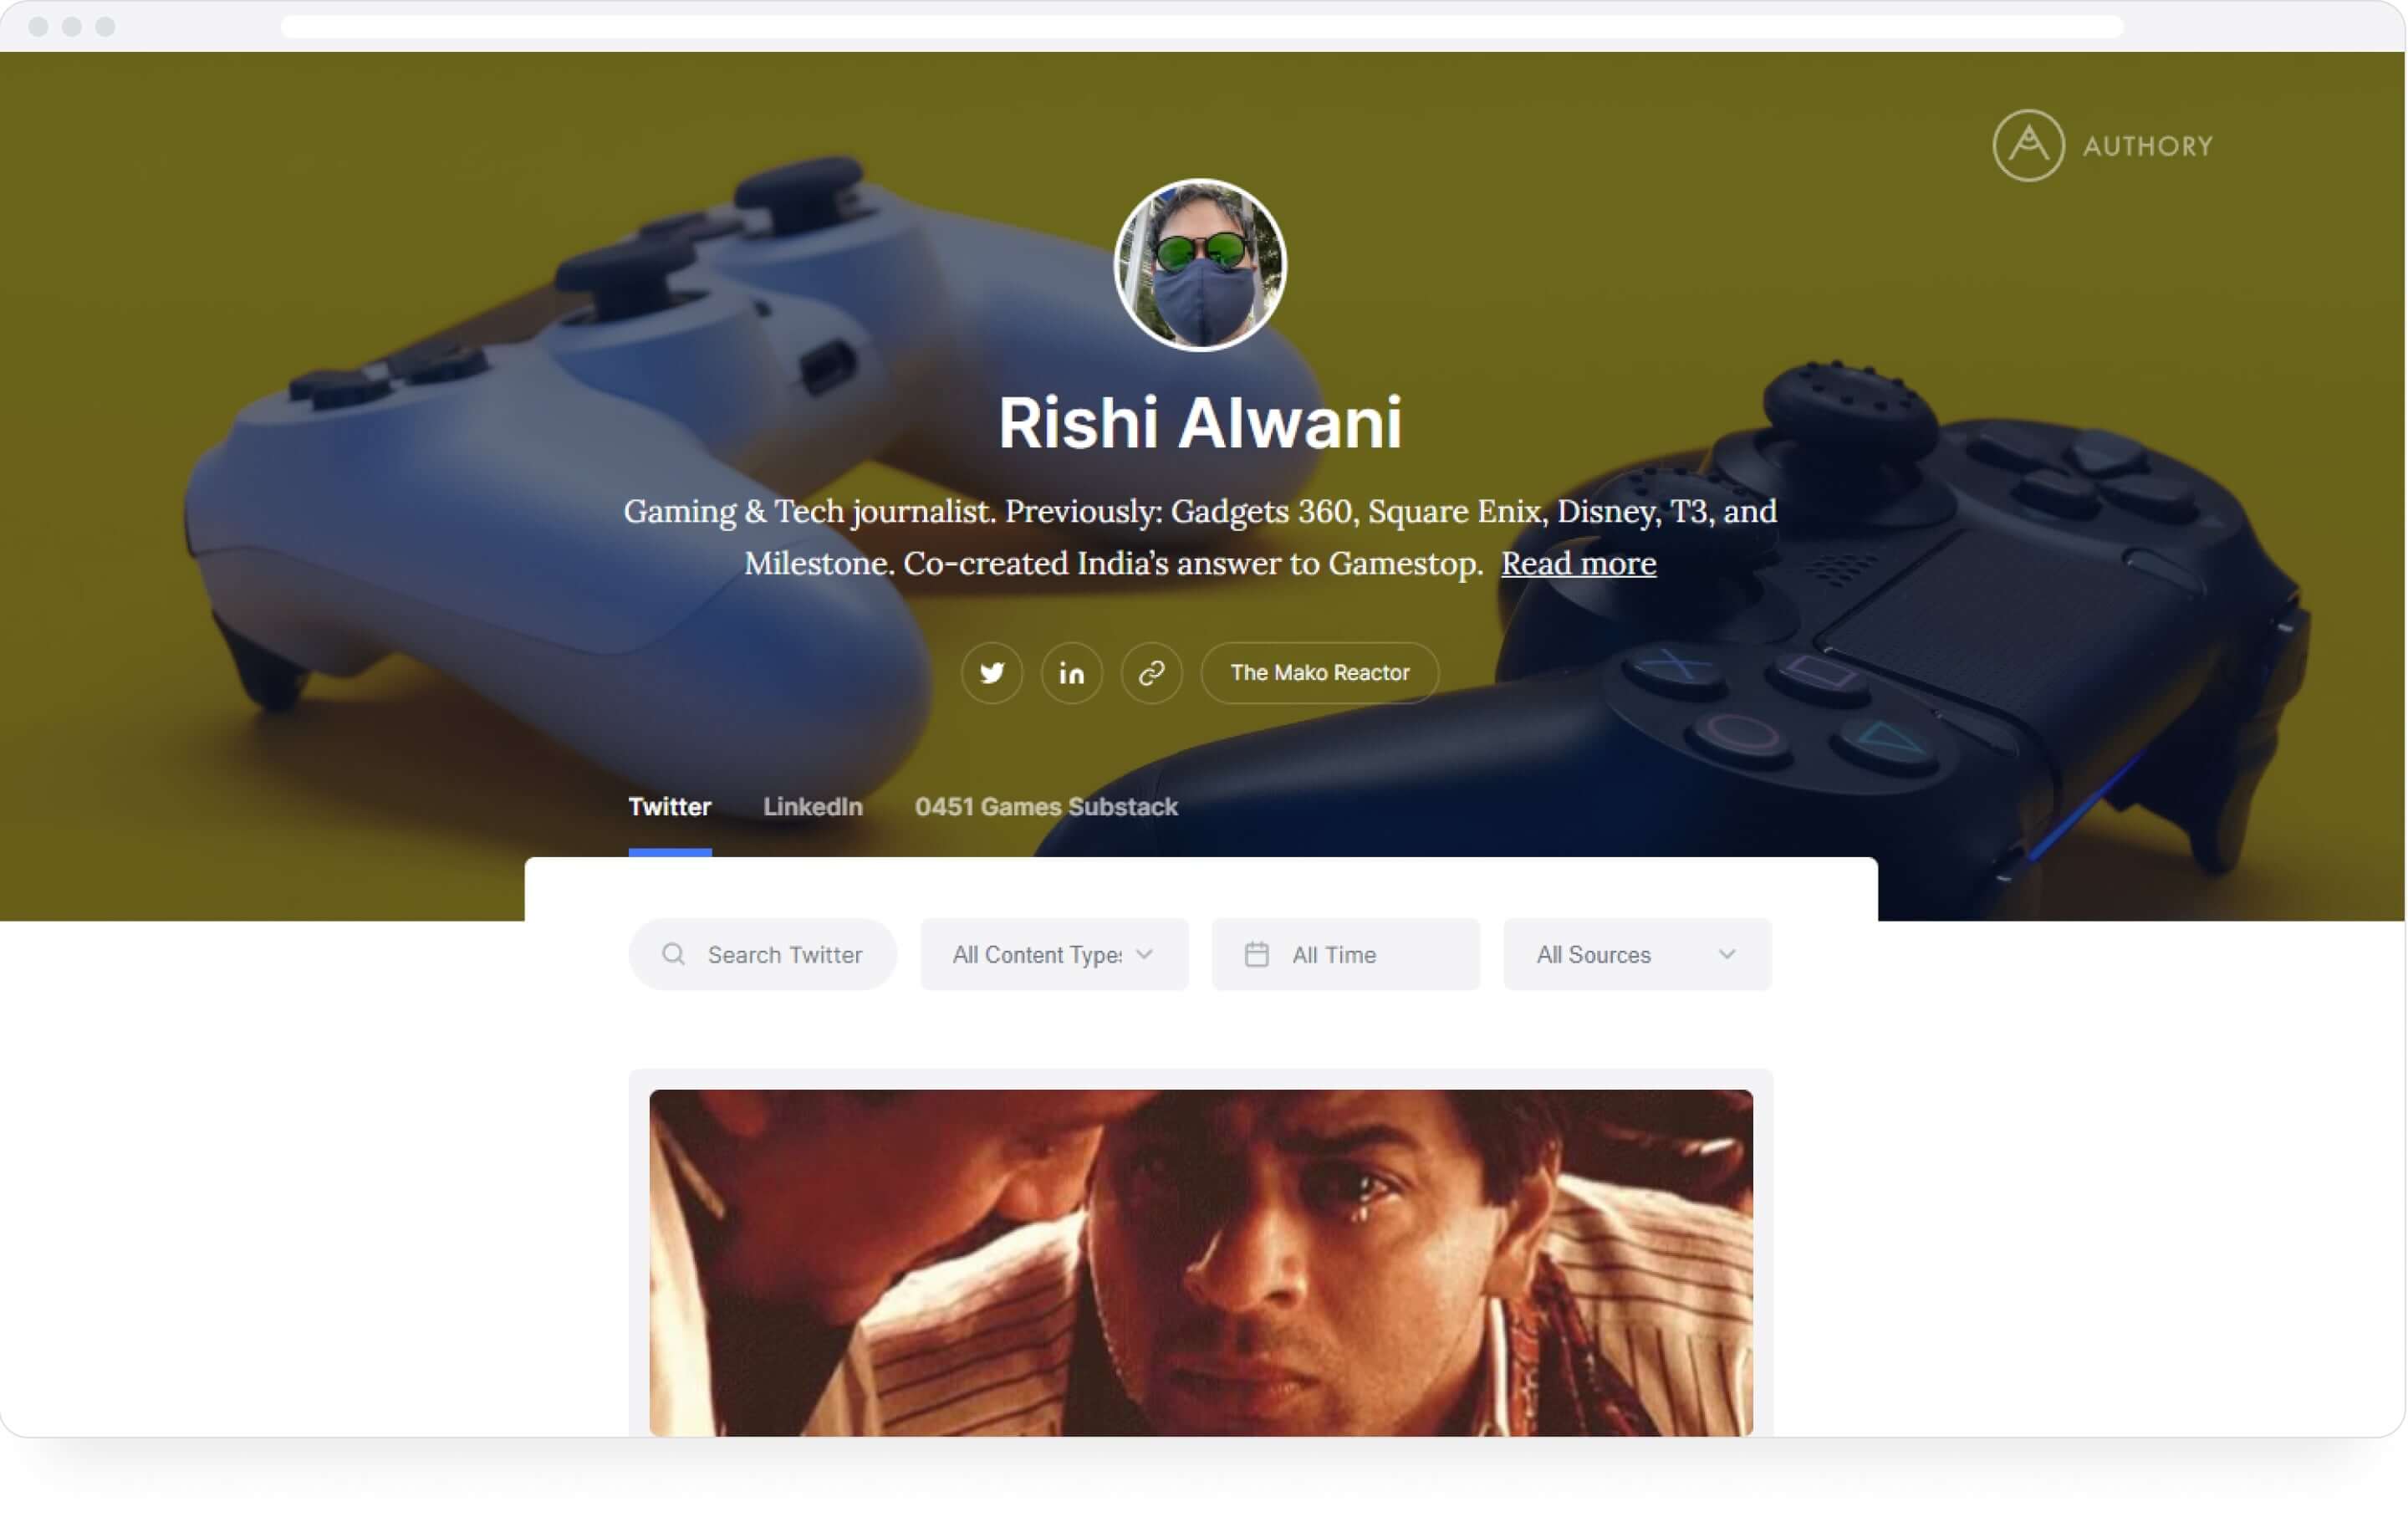Image resolution: width=2408 pixels, height=1522 pixels.
Task: Click the Authory wordmark text
Action: [2148, 146]
